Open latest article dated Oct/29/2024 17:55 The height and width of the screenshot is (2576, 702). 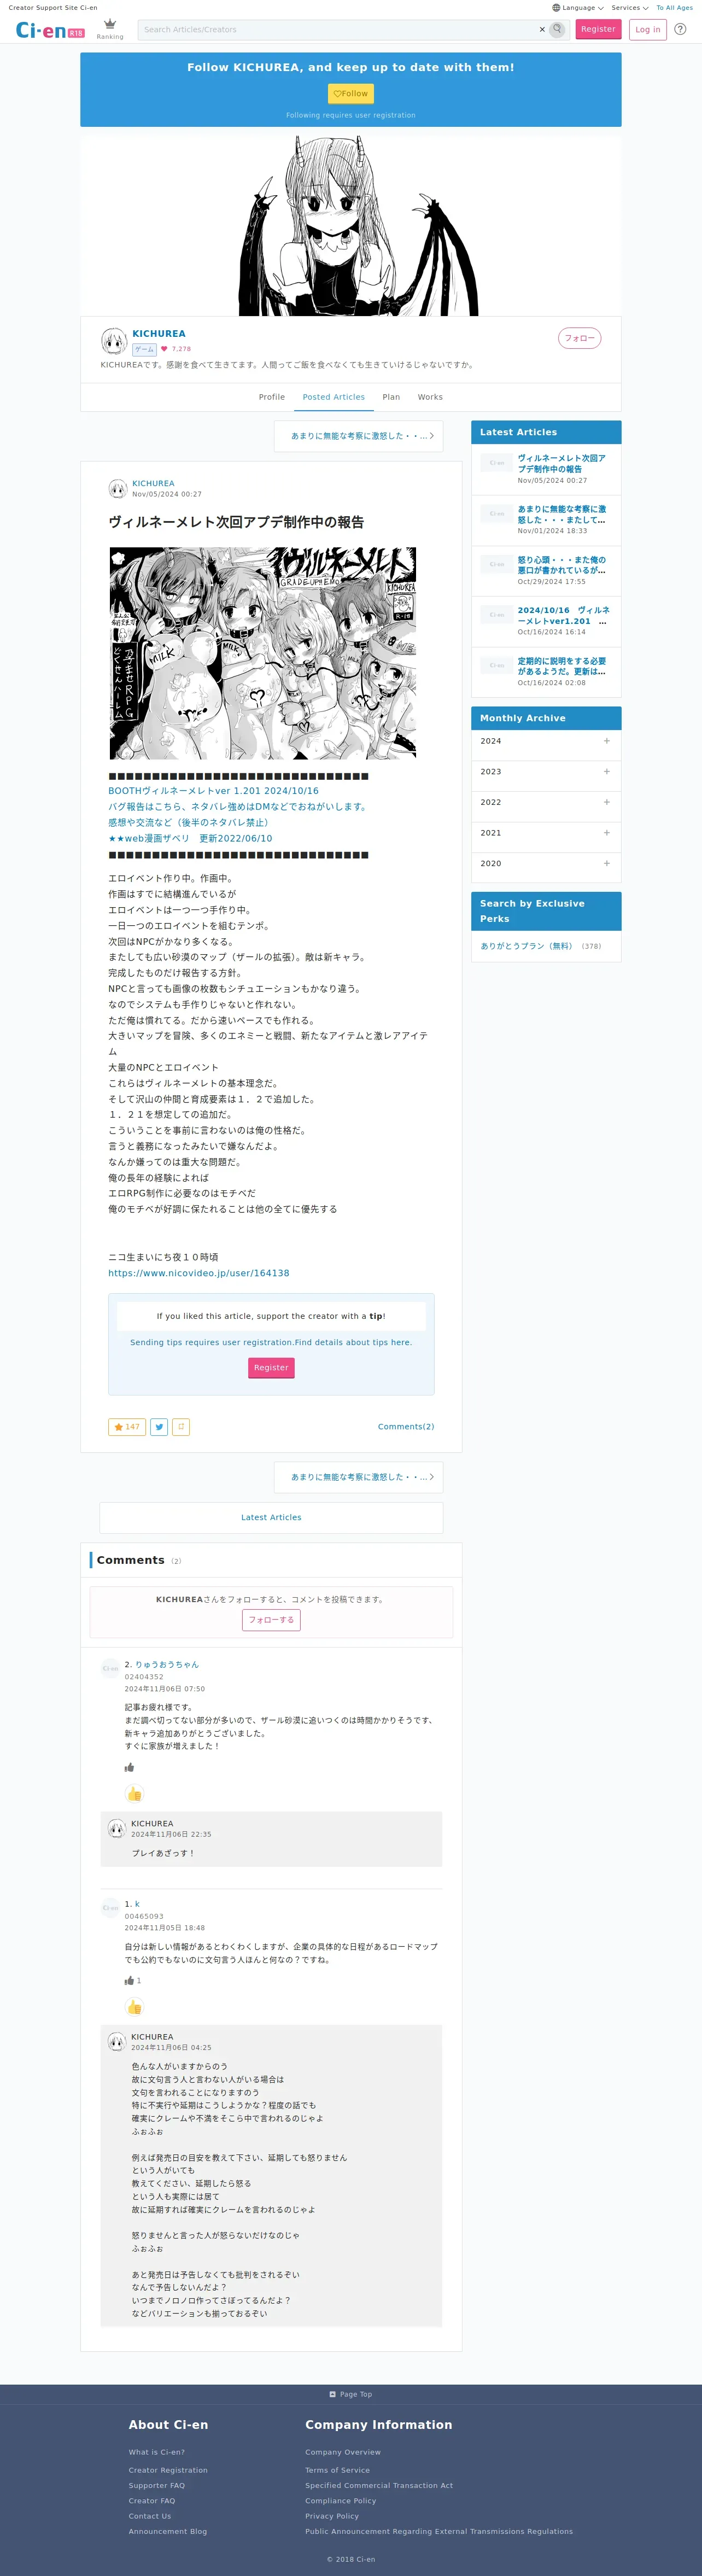click(546, 571)
